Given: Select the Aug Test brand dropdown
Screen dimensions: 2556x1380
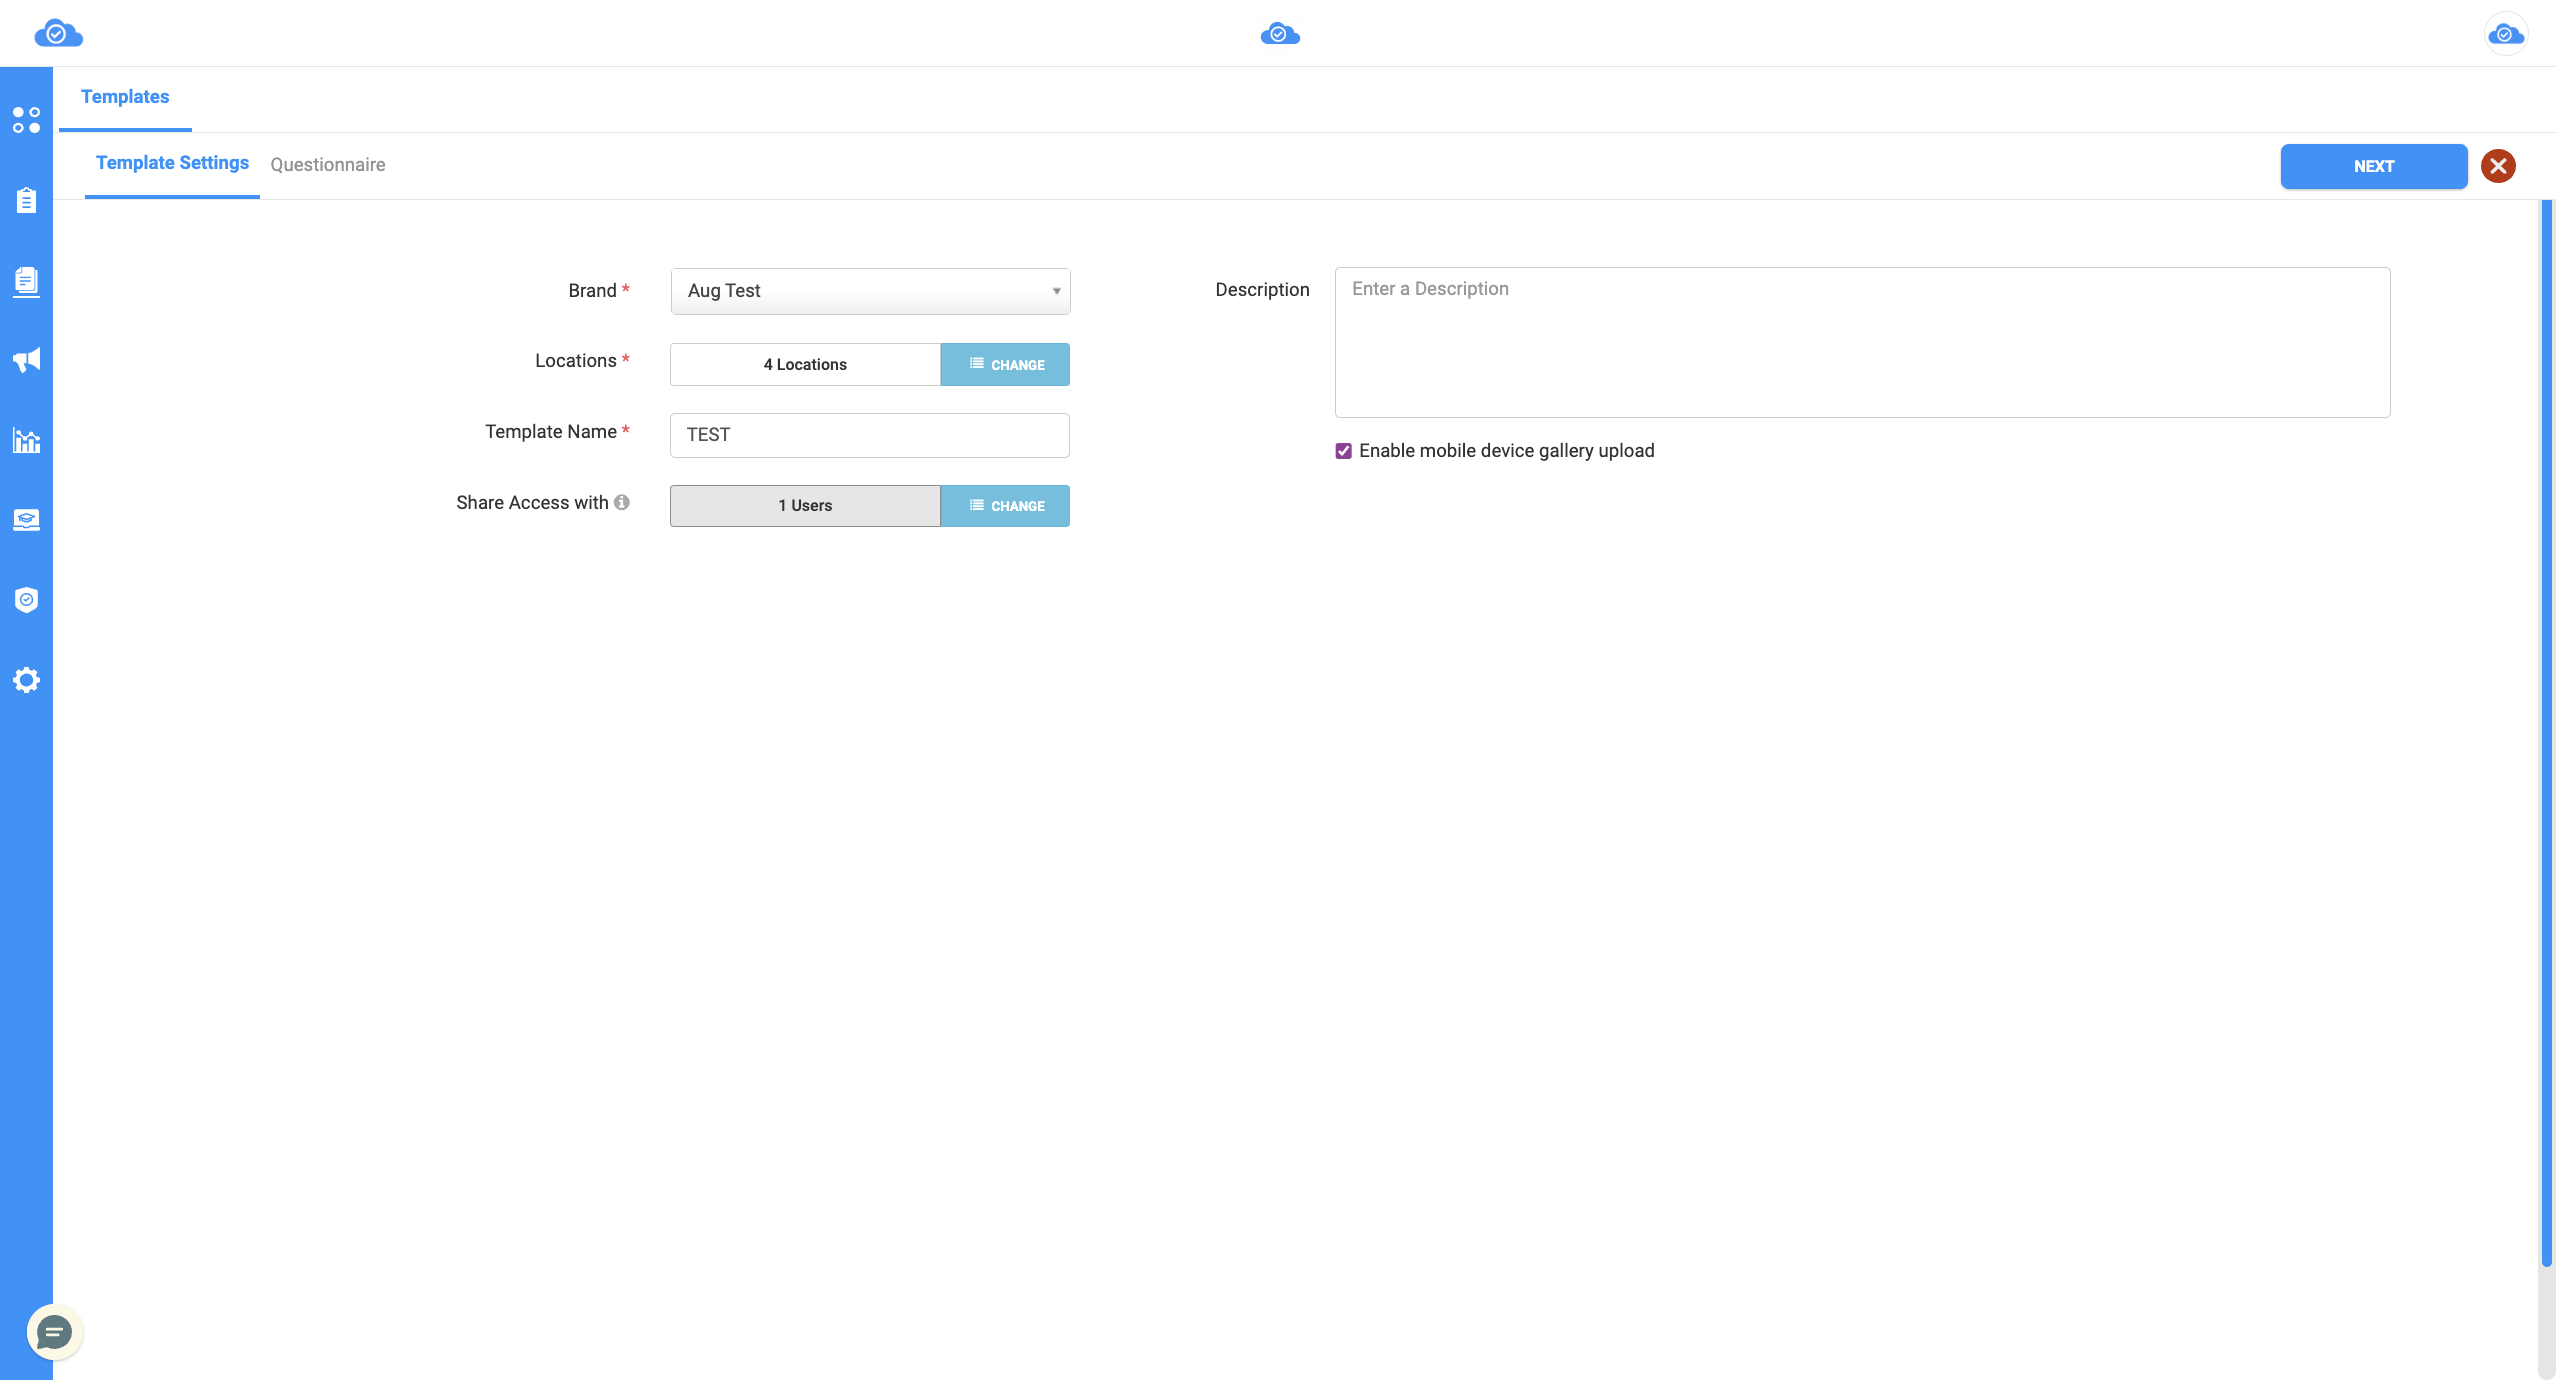Looking at the screenshot, I should pos(868,289).
